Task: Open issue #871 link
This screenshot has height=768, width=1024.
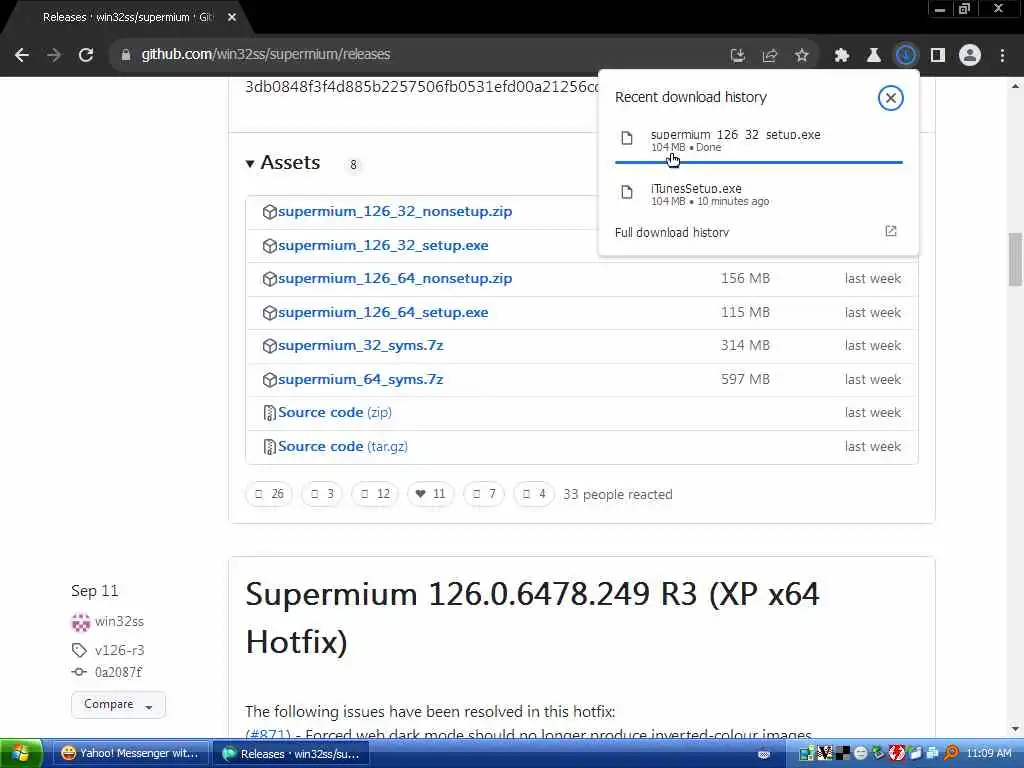Action: pyautogui.click(x=268, y=735)
